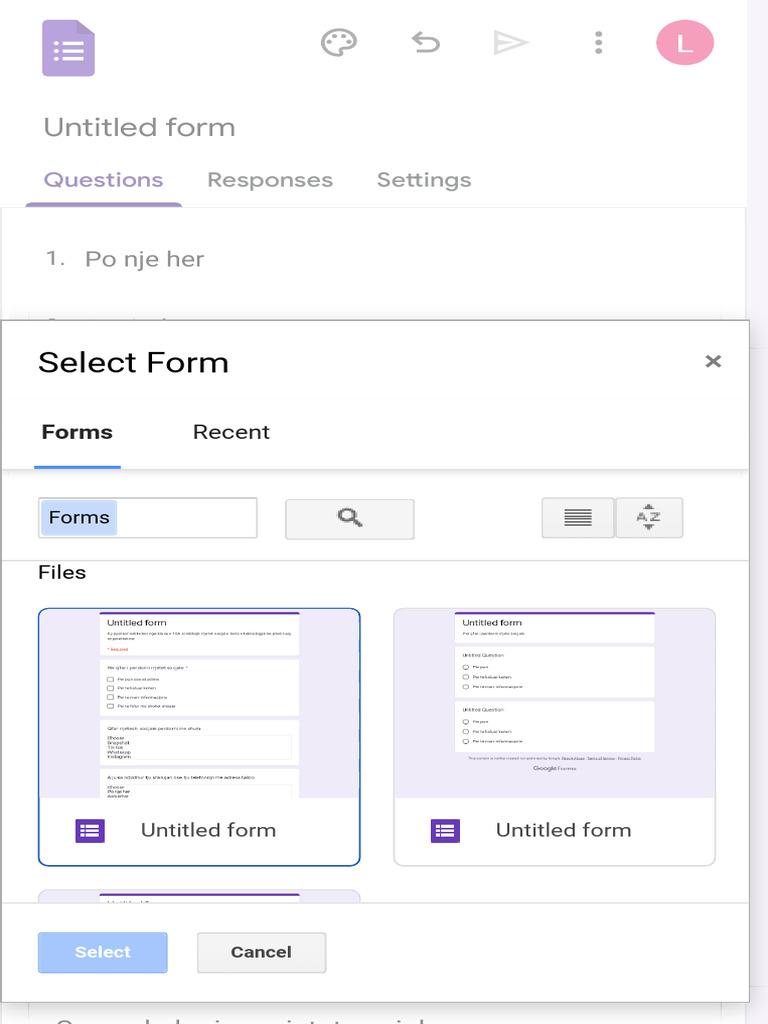
Task: Go to the Settings tab
Action: point(424,180)
